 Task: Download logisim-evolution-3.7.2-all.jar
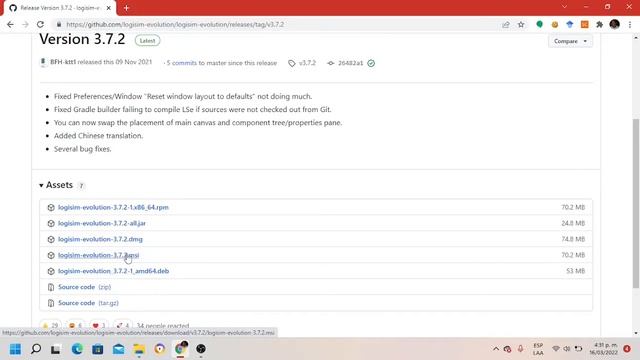pyautogui.click(x=102, y=223)
